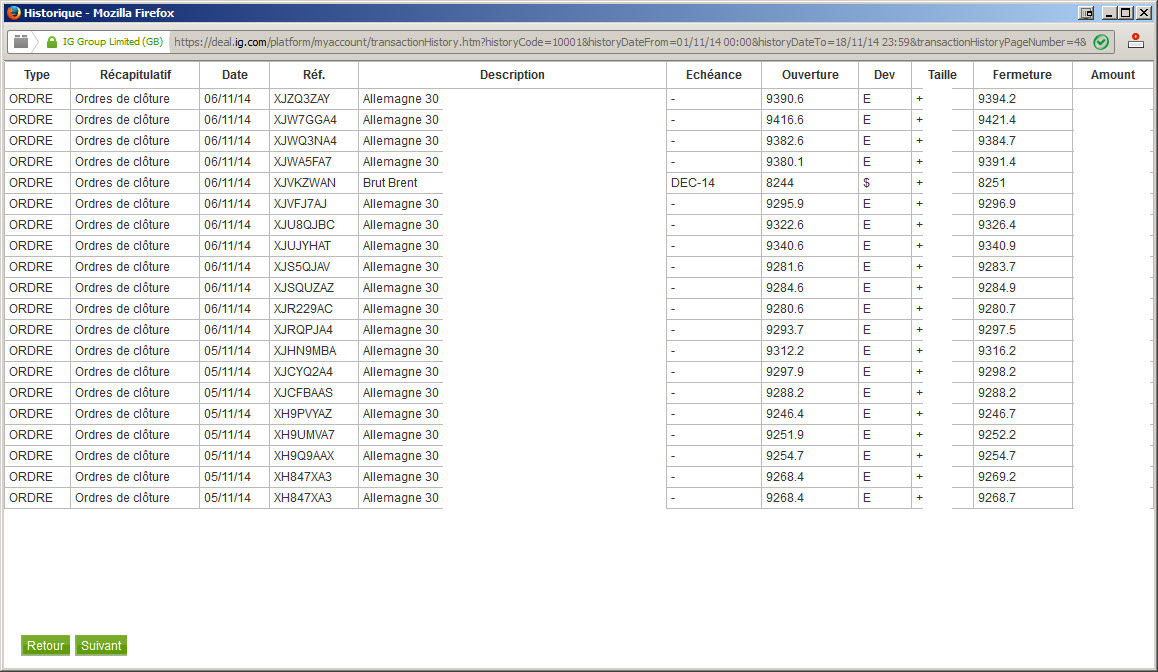
Task: Select reference XJR229AC
Action: 303,309
